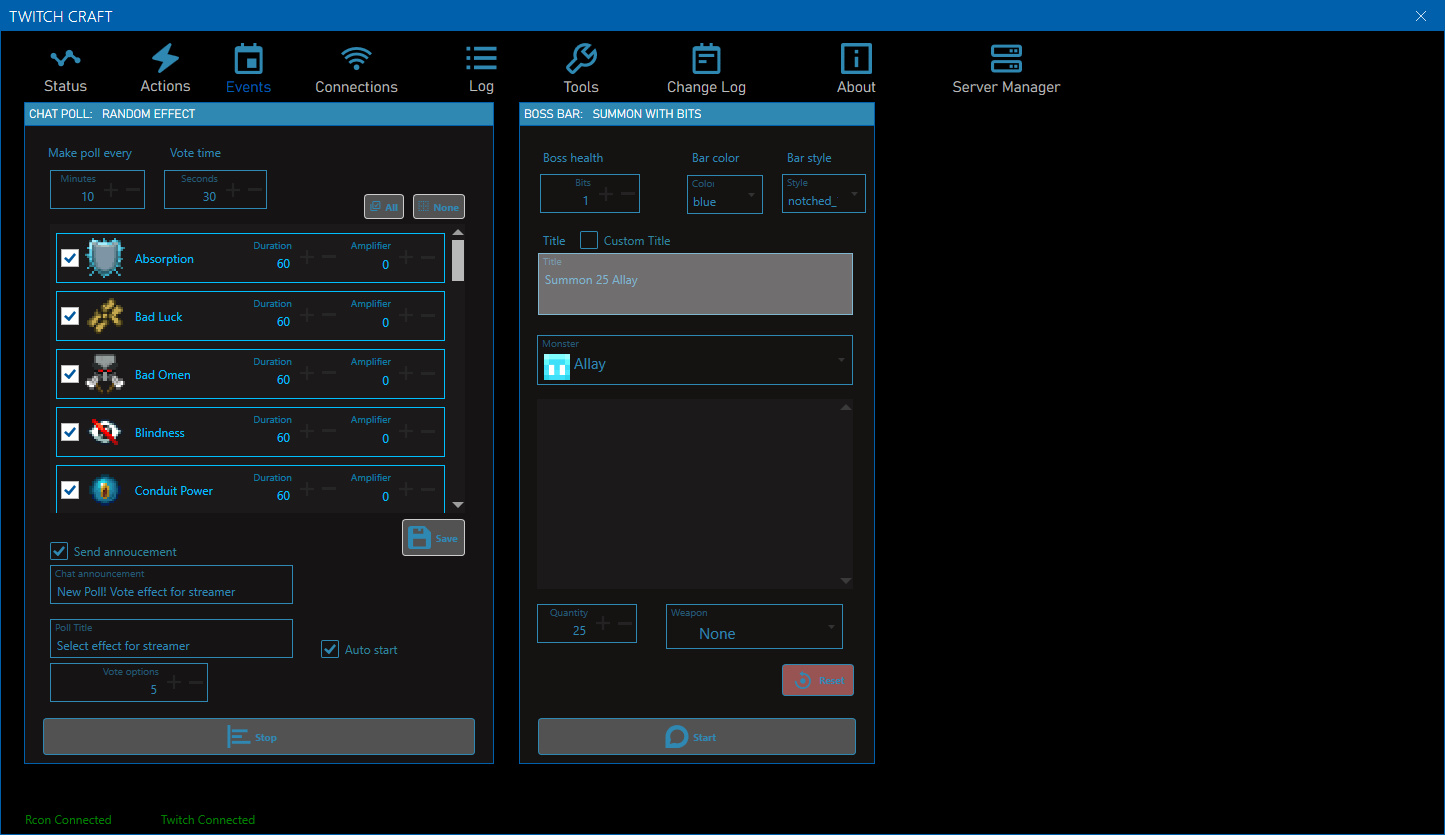
Task: Switch to the Events tab
Action: pos(248,69)
